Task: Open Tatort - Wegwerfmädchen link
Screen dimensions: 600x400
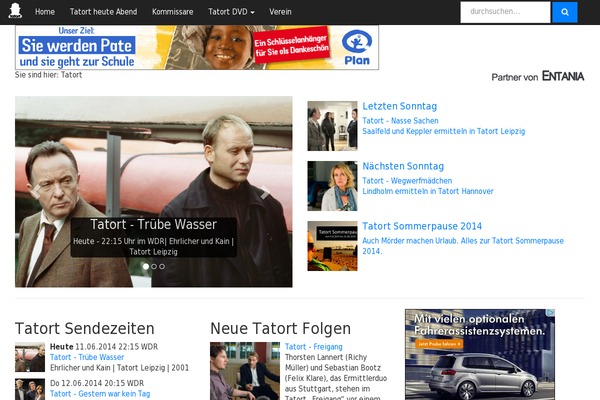Action: (x=407, y=181)
